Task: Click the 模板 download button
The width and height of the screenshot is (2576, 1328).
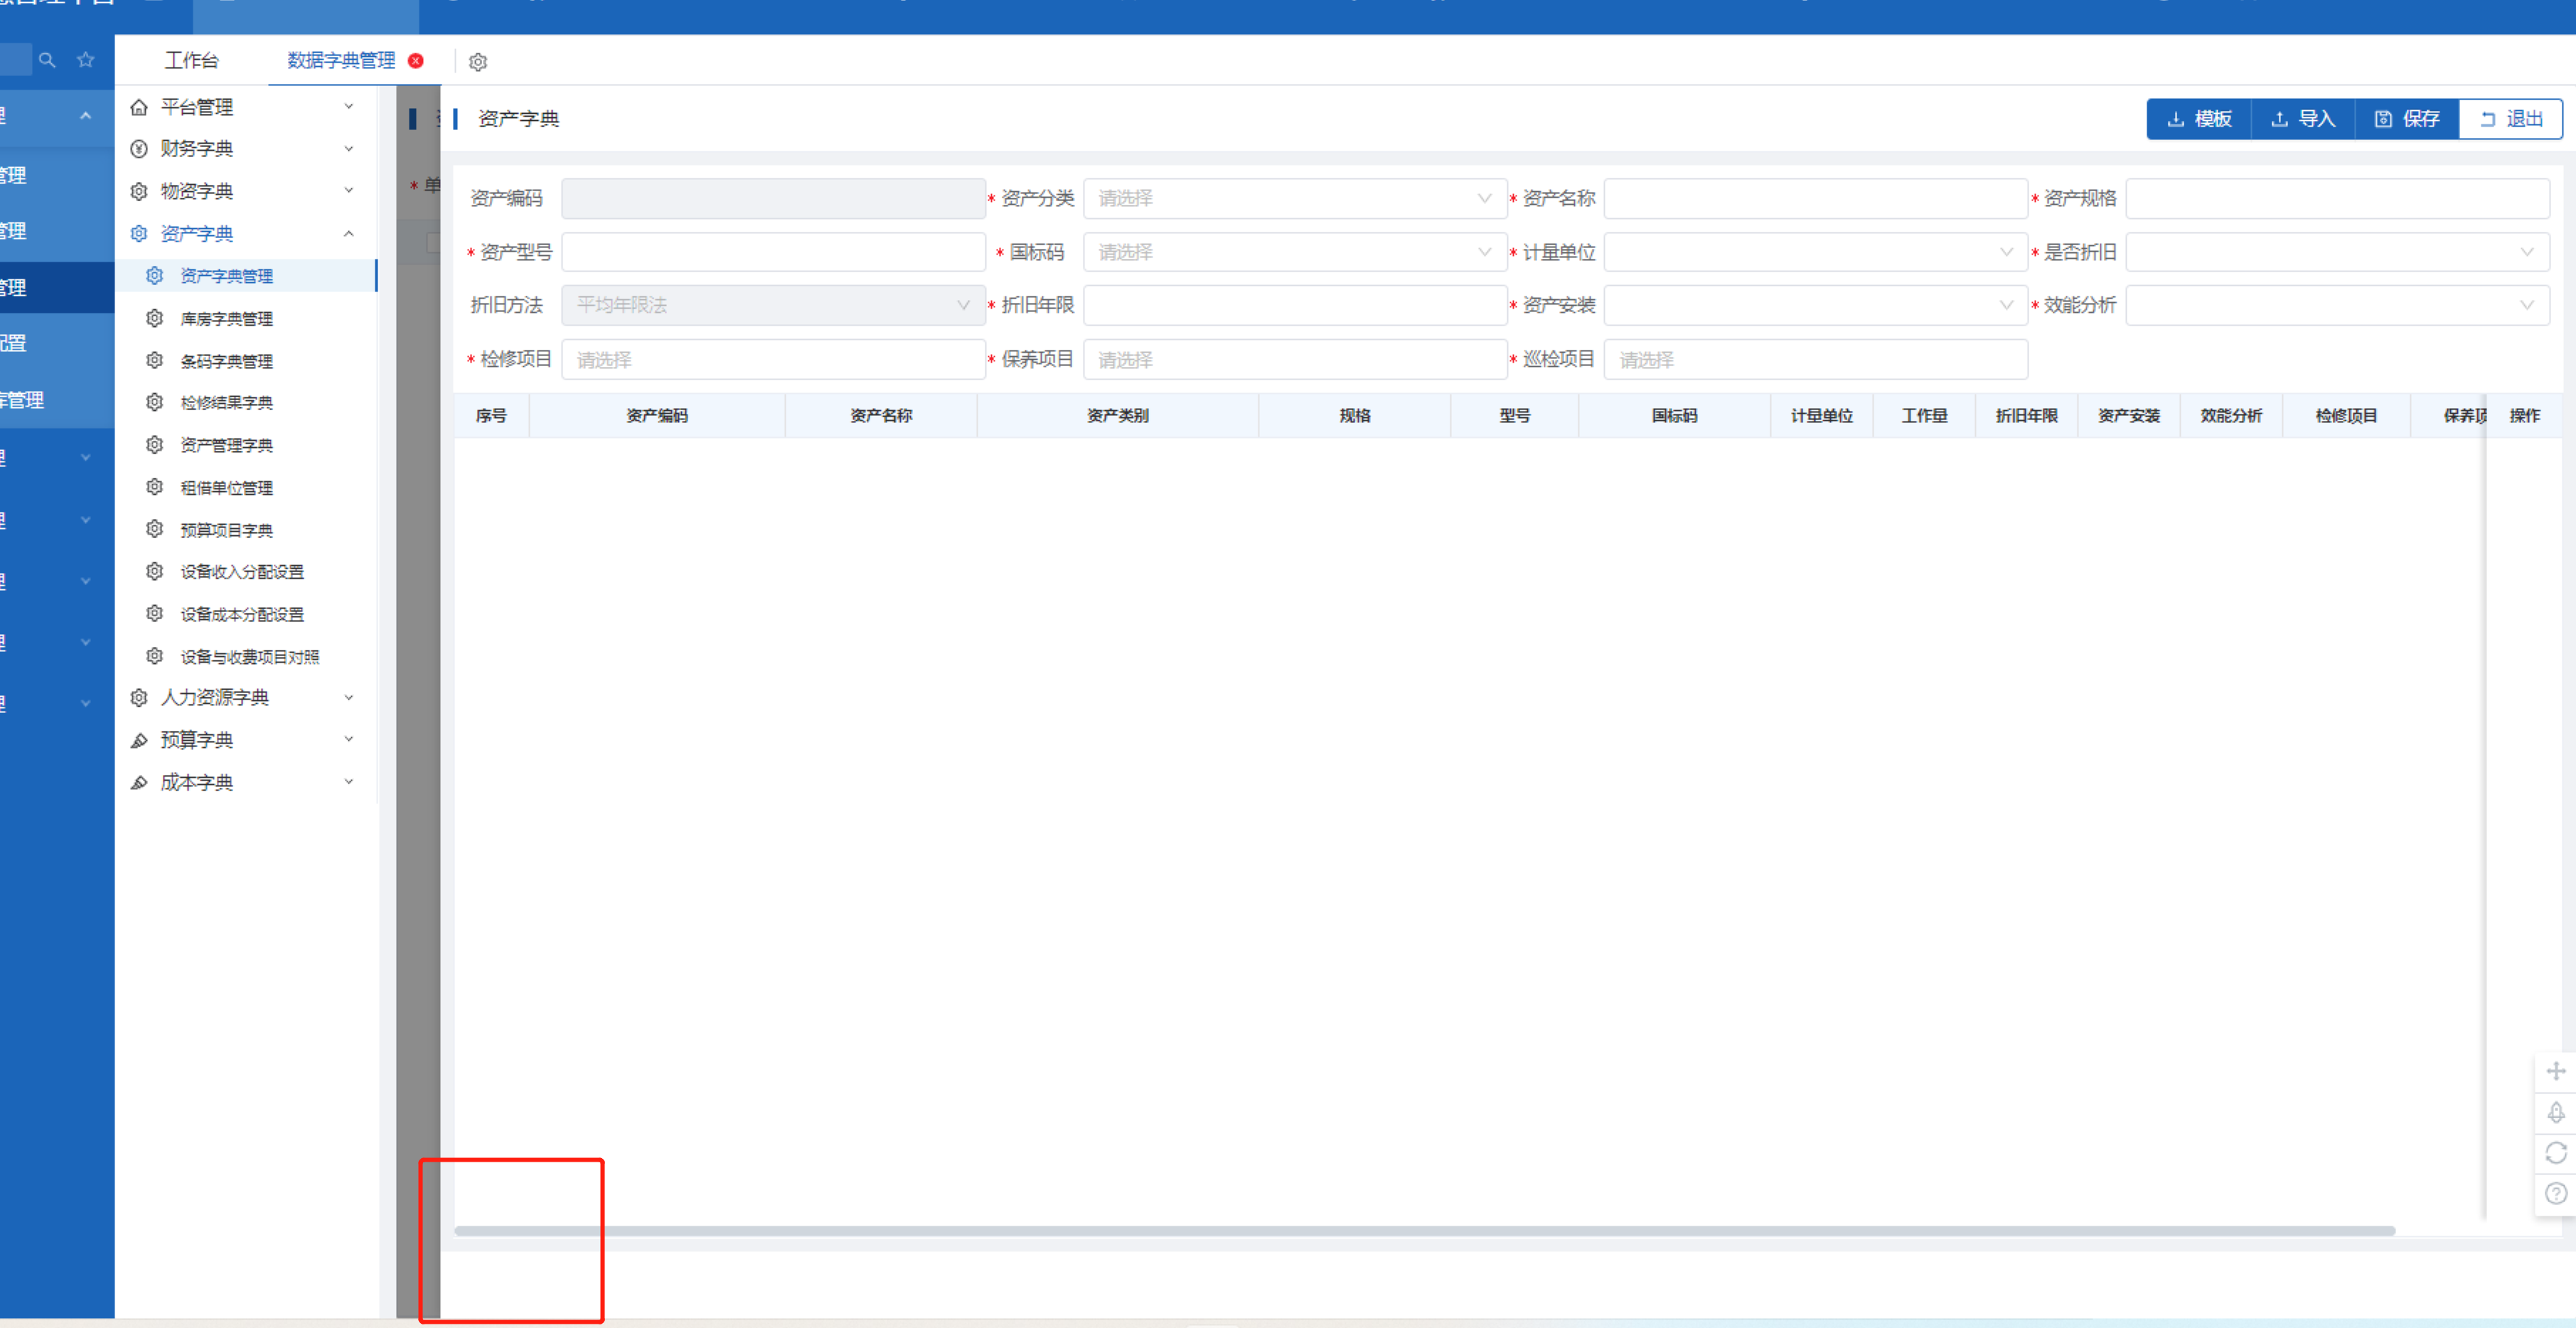Action: (2199, 119)
